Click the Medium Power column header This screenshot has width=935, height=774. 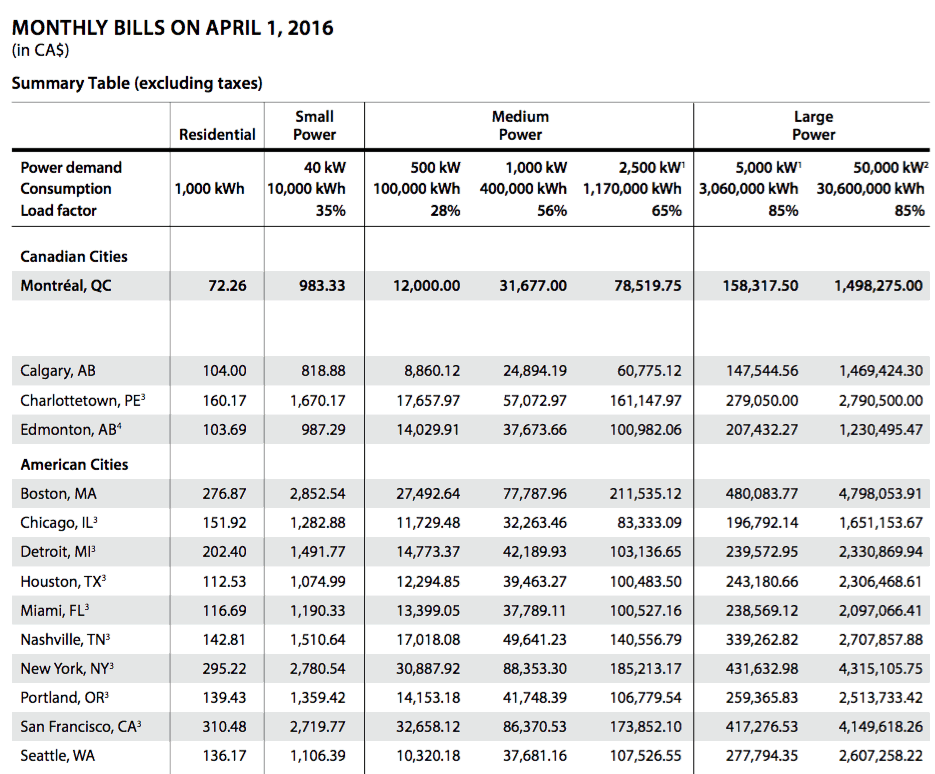tap(520, 126)
